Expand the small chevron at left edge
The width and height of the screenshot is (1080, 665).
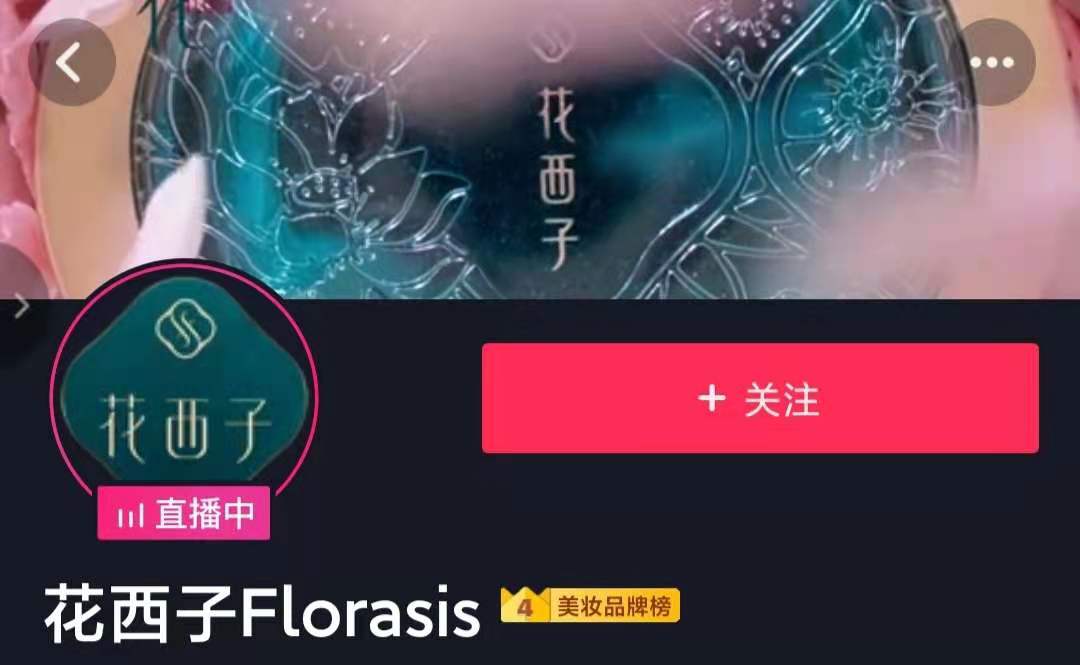coord(21,306)
